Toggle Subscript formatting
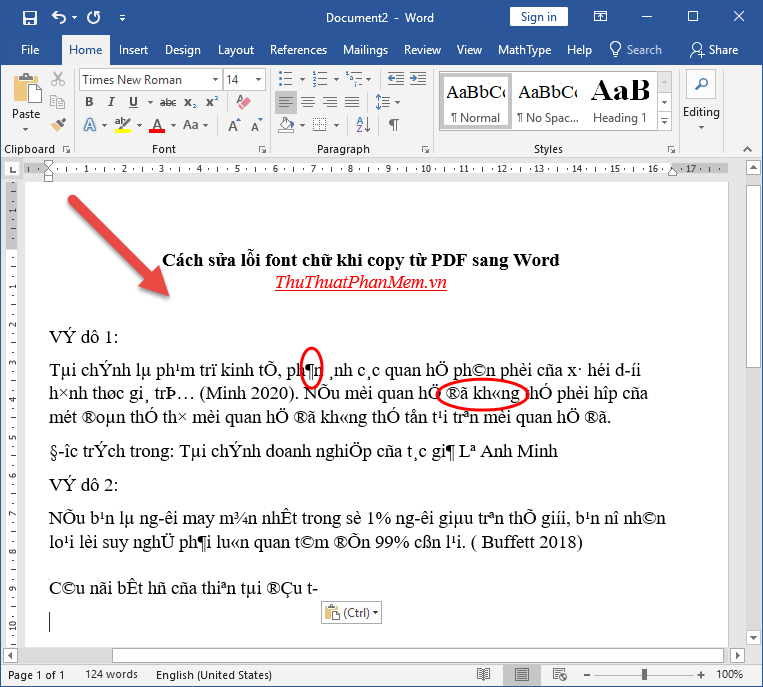Screen dimensions: 763x687 click(190, 102)
